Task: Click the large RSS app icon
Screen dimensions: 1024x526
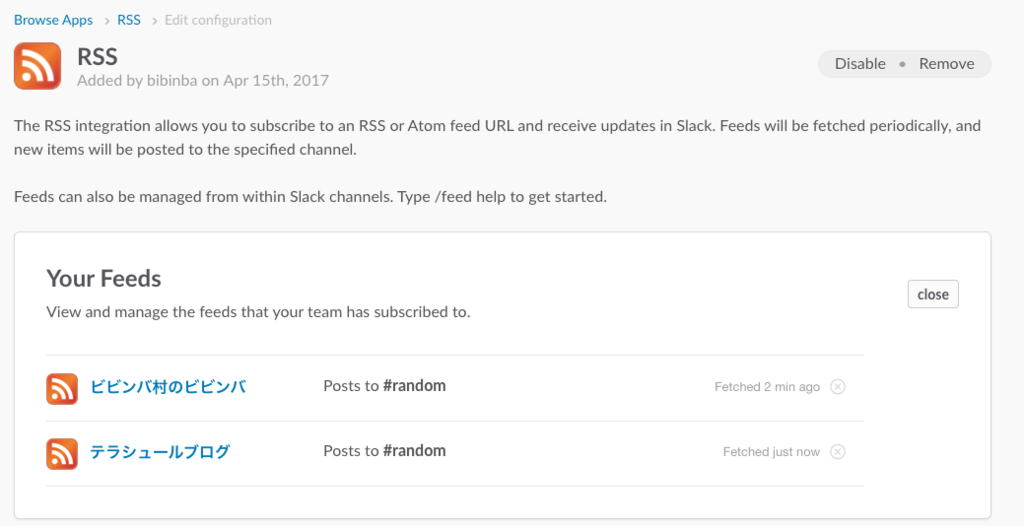Action: 37,66
